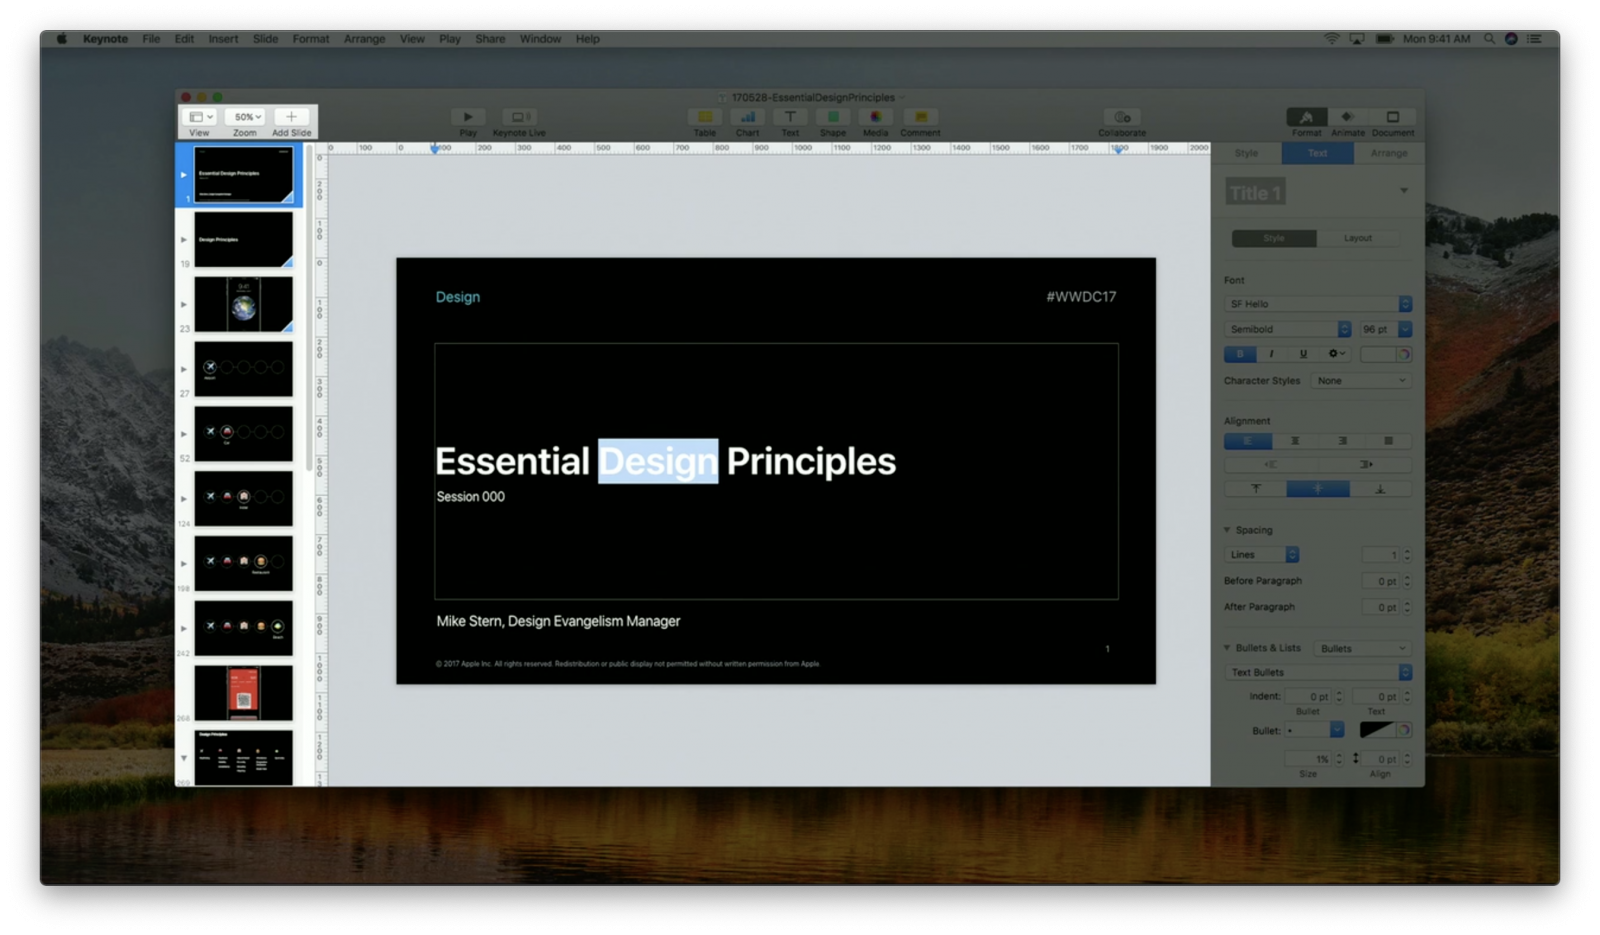The image size is (1600, 935).
Task: Switch to the Layout segment in the Text pane
Action: point(1358,238)
